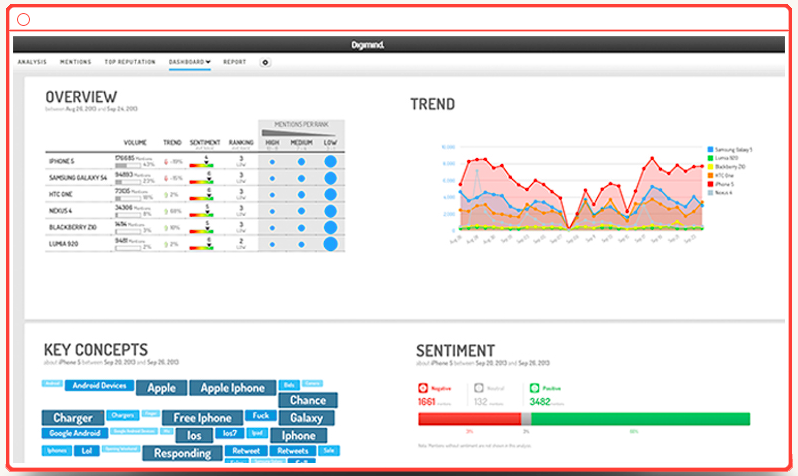Select the Apple key concept tag
This screenshot has width=798, height=476.
(x=161, y=388)
